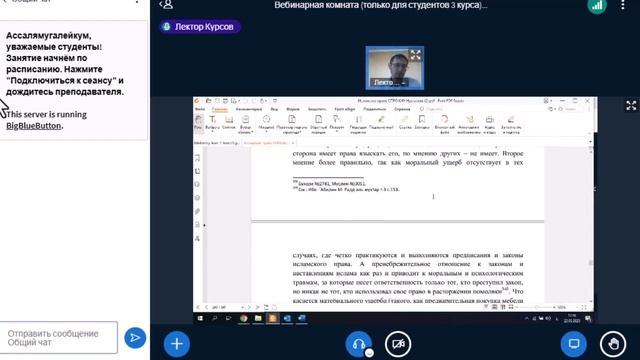Go to the last PDF page
The image size is (640, 360).
pyautogui.click(x=257, y=307)
